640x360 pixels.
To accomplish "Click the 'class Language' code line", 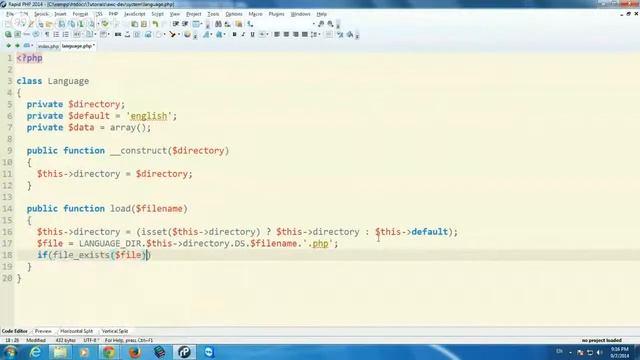I will click(x=53, y=81).
